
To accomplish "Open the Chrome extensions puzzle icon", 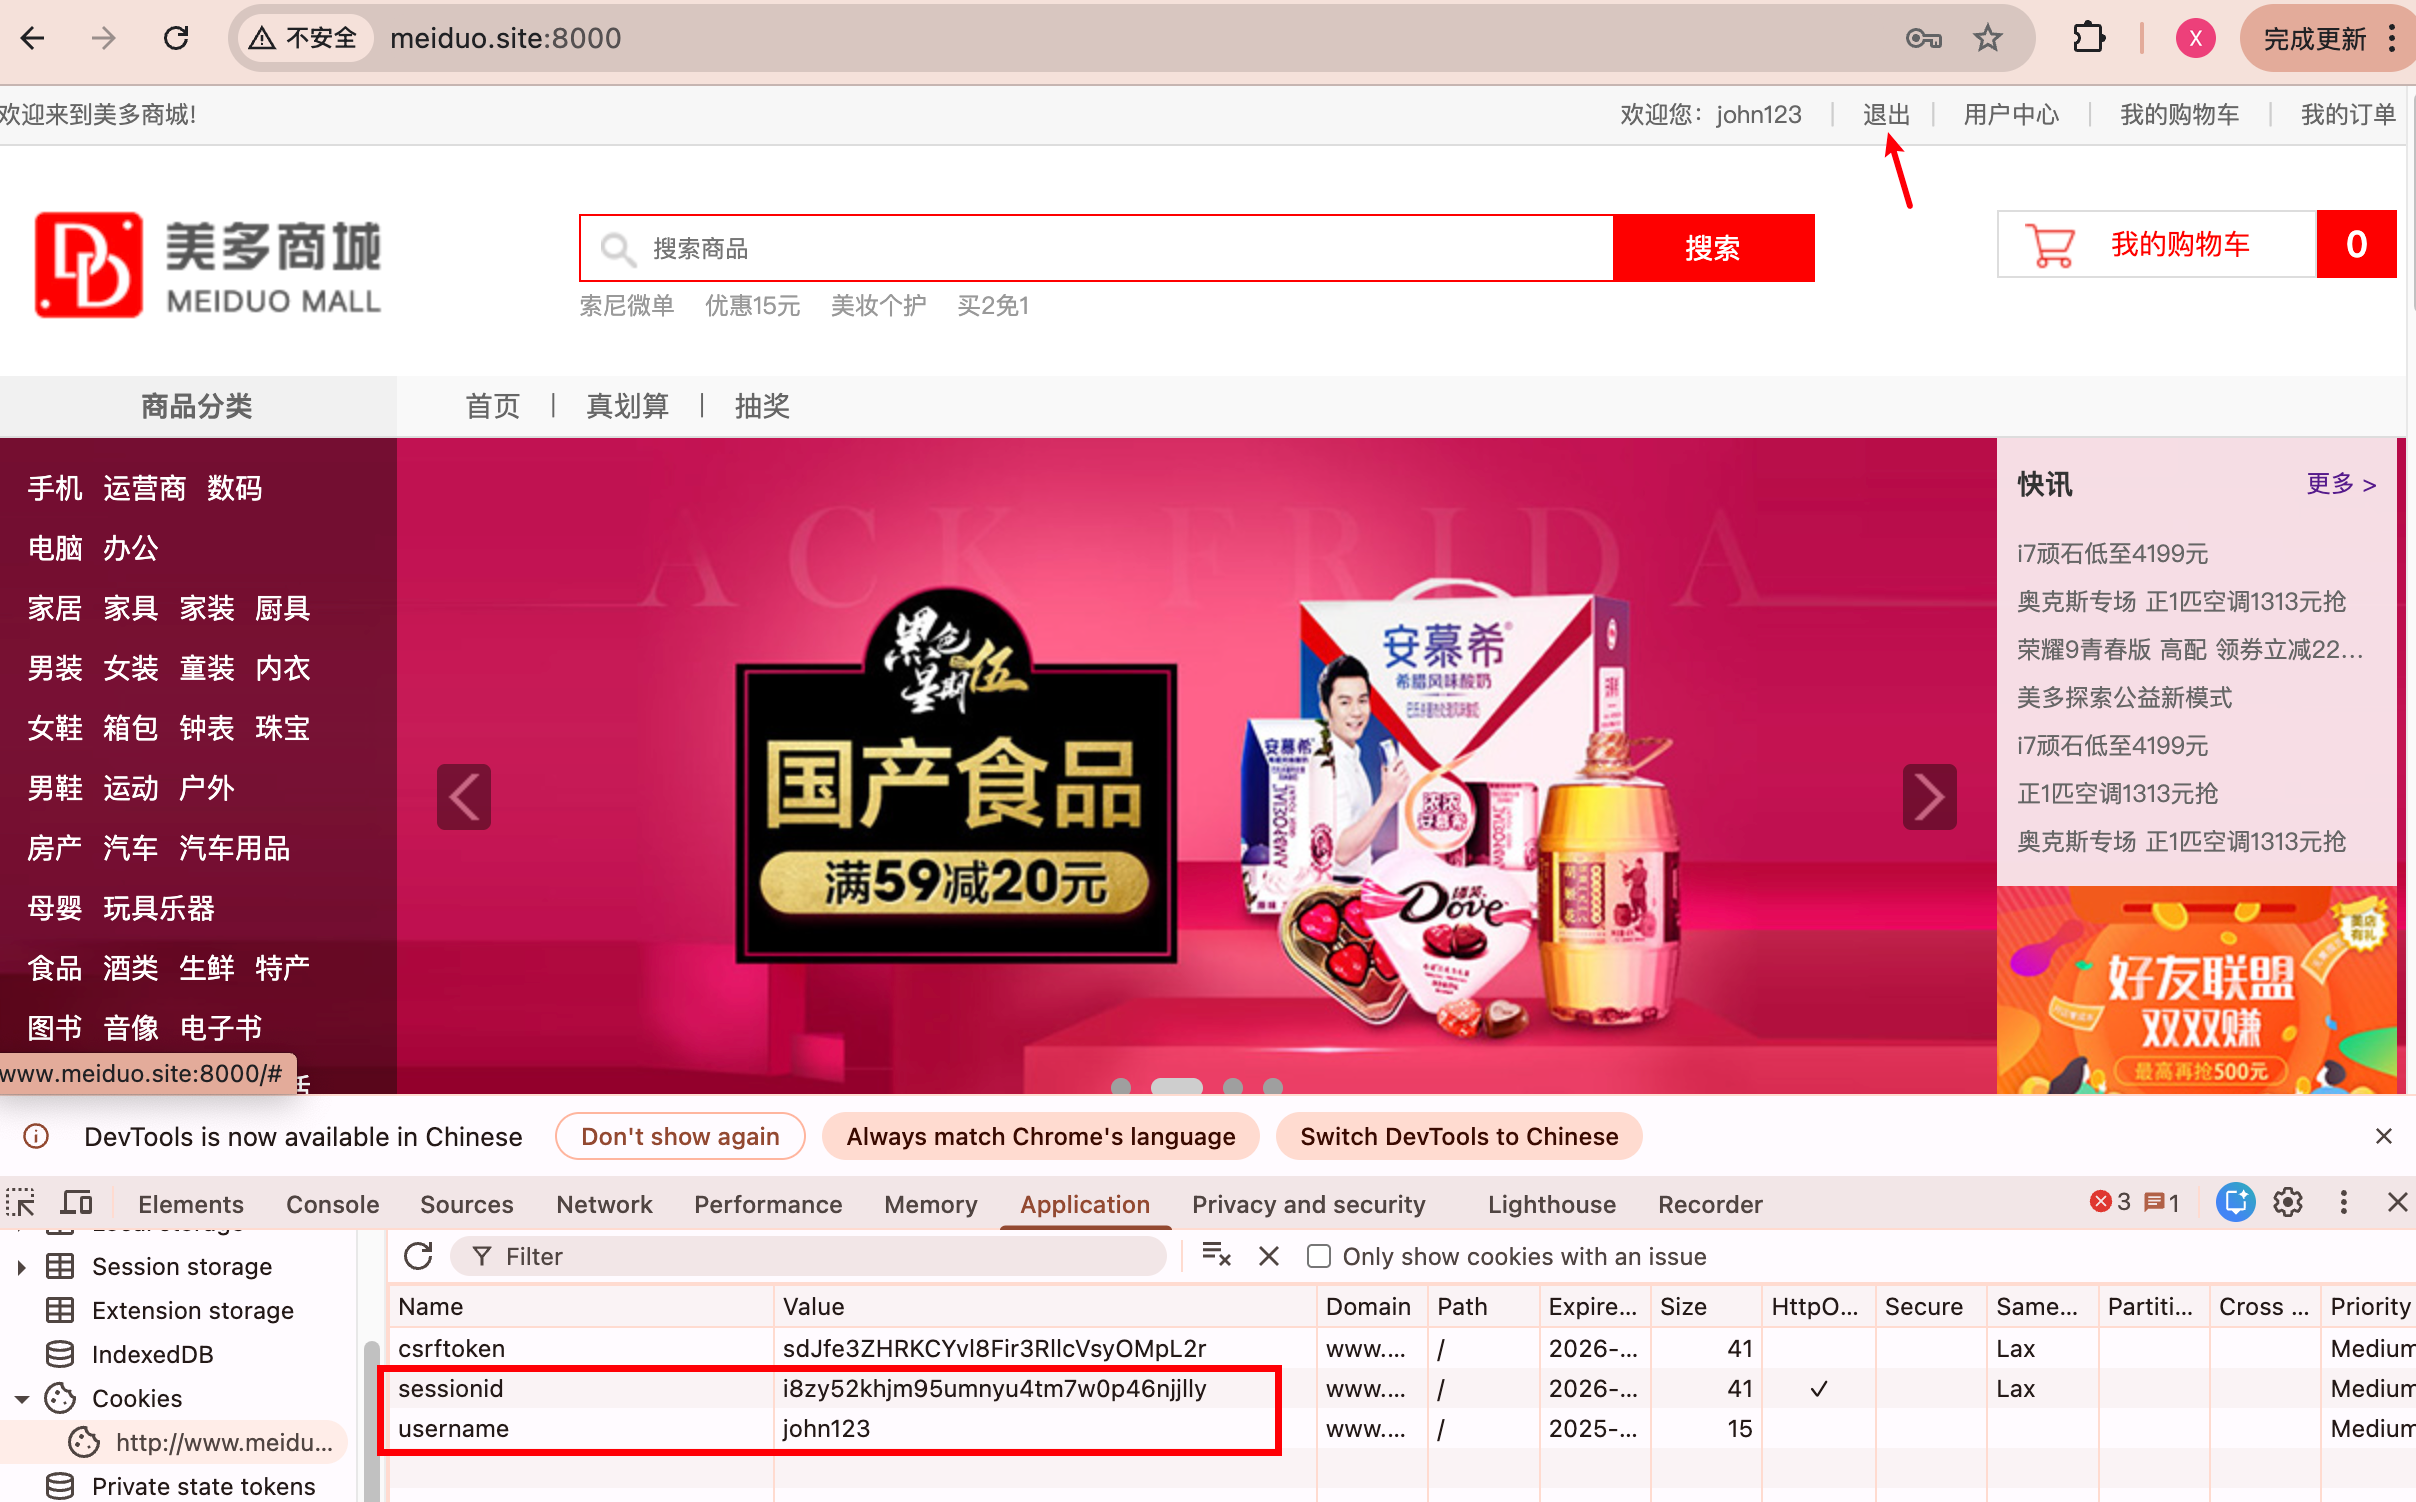I will [x=2089, y=38].
